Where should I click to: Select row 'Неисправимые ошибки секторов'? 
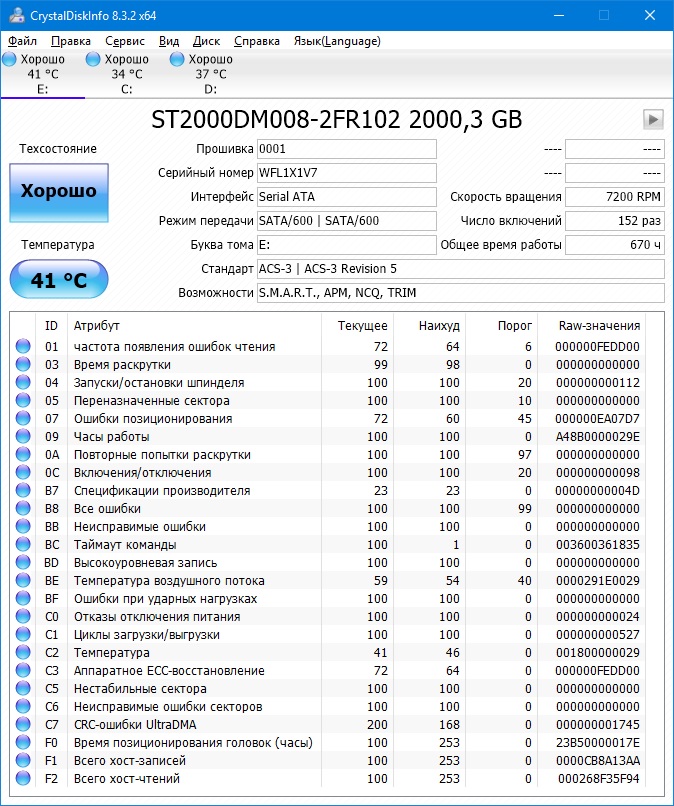click(x=329, y=706)
